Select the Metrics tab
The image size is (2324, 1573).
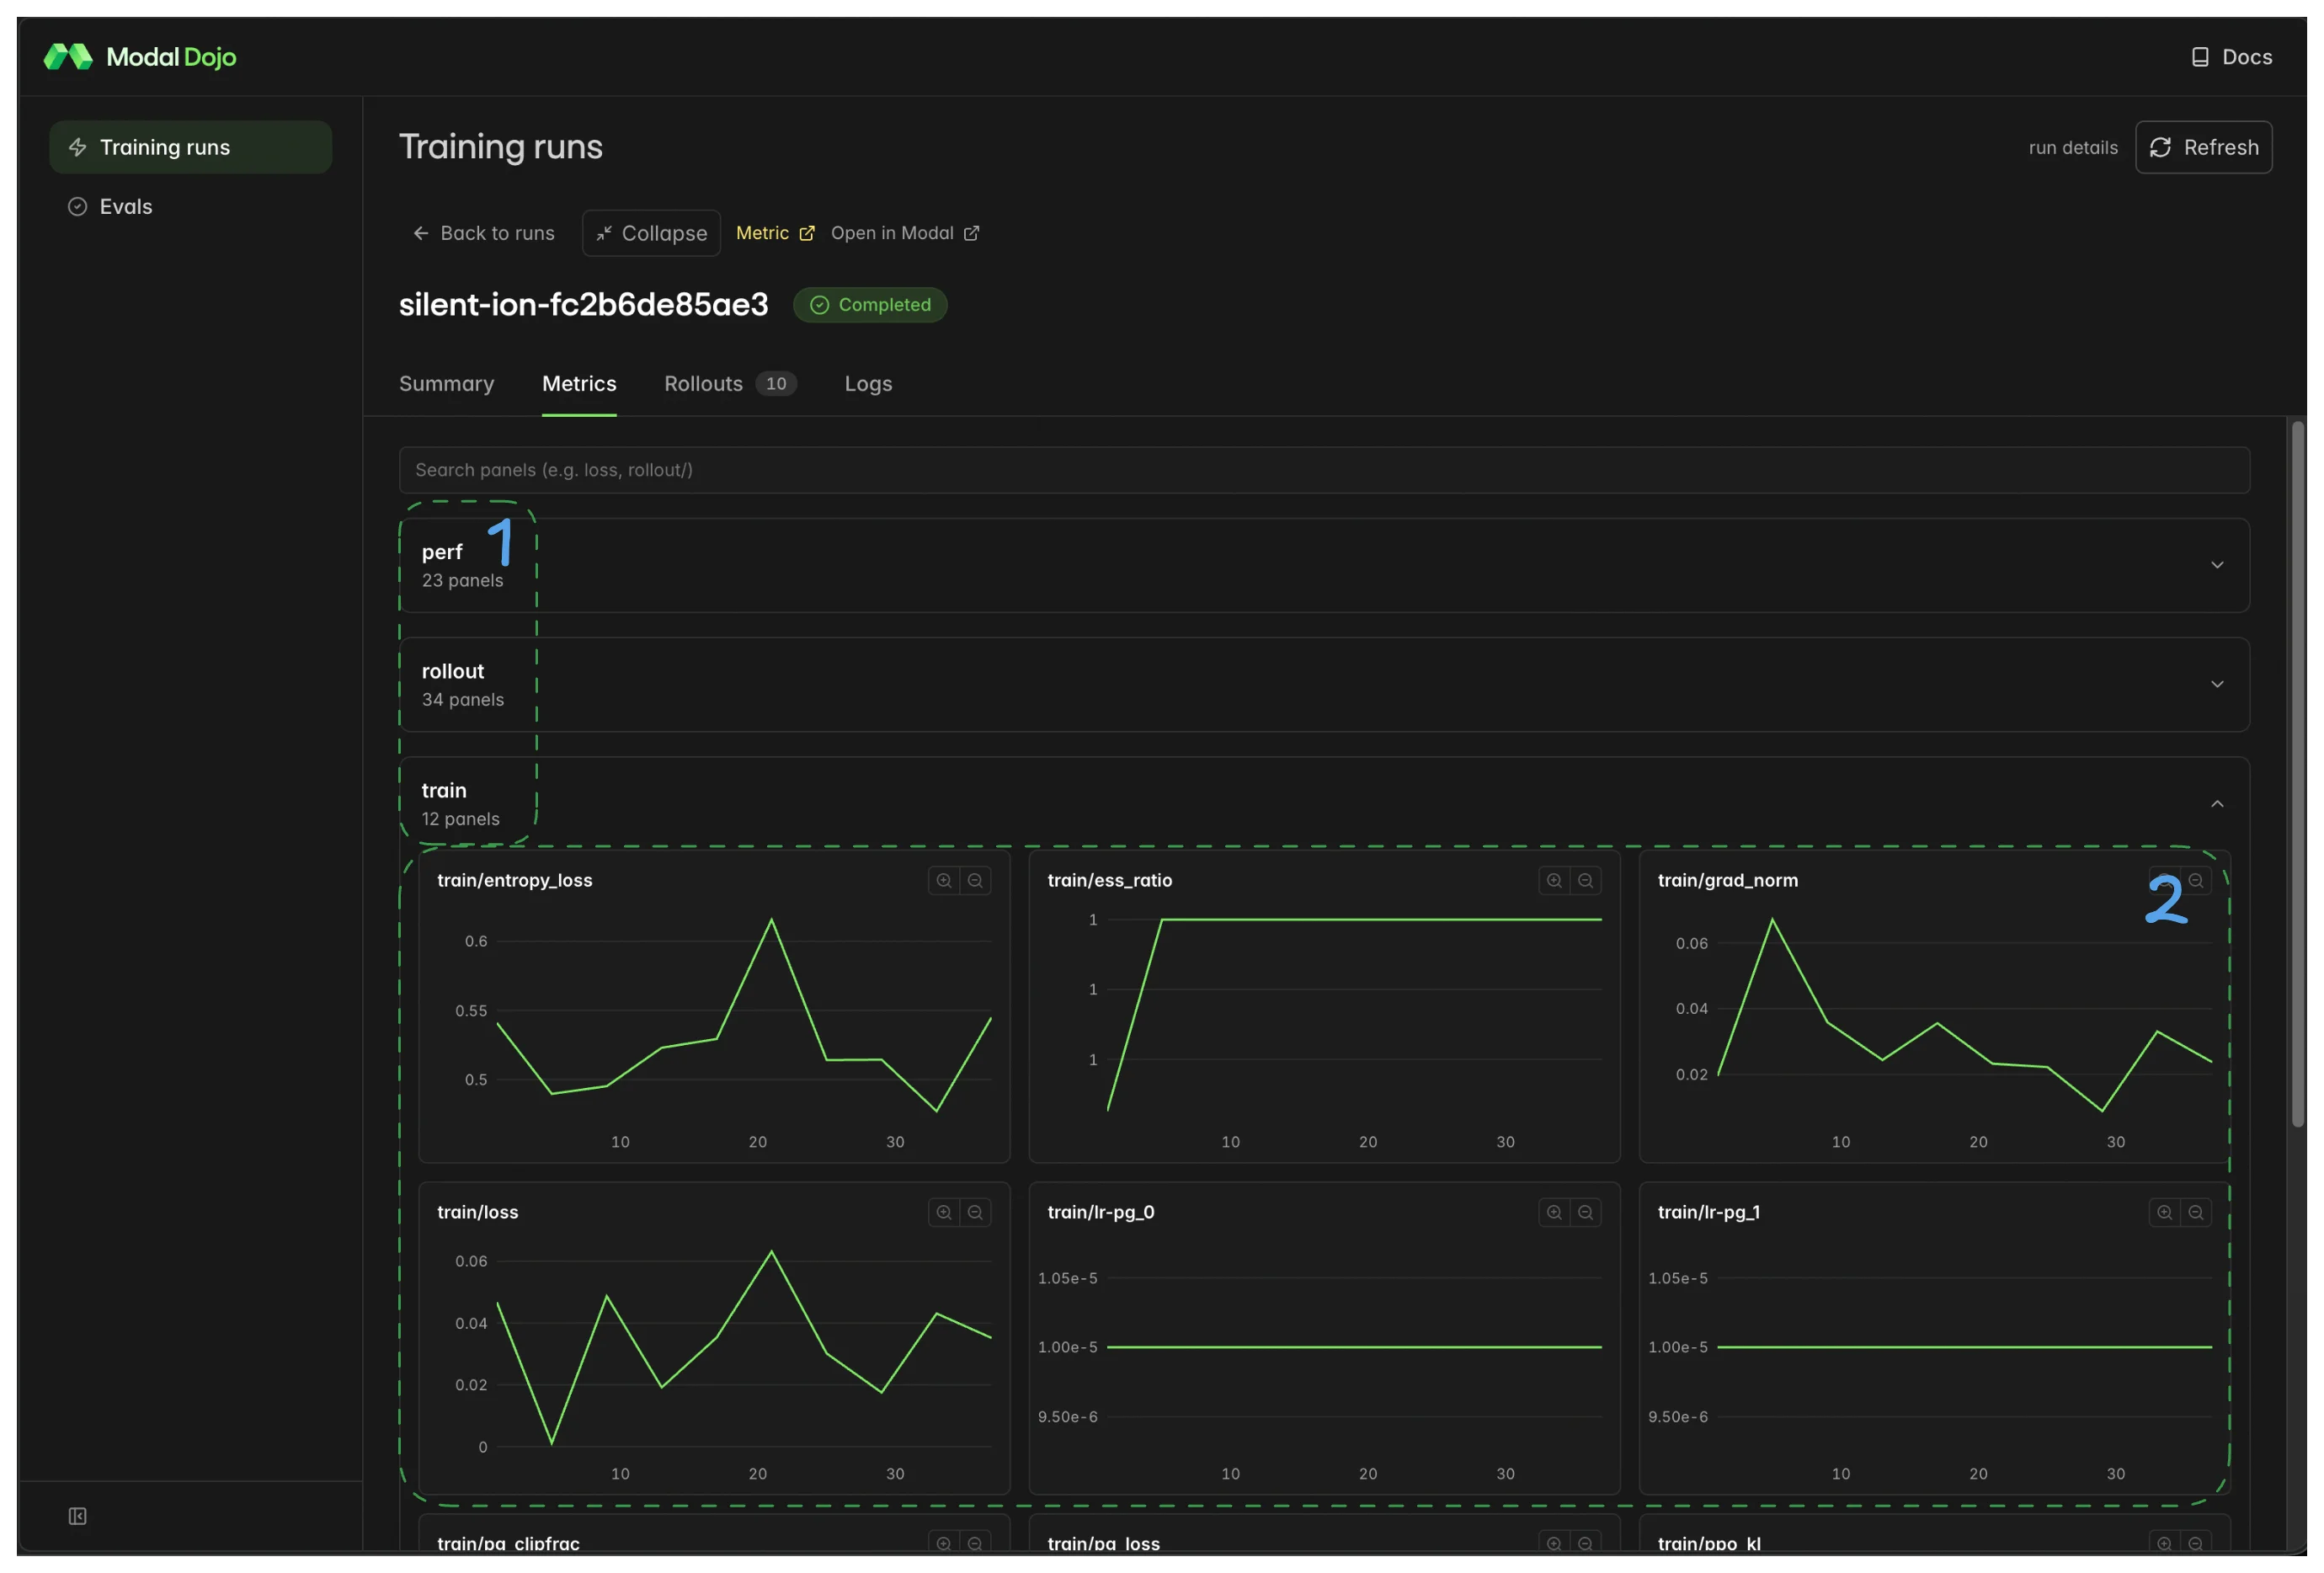[579, 384]
